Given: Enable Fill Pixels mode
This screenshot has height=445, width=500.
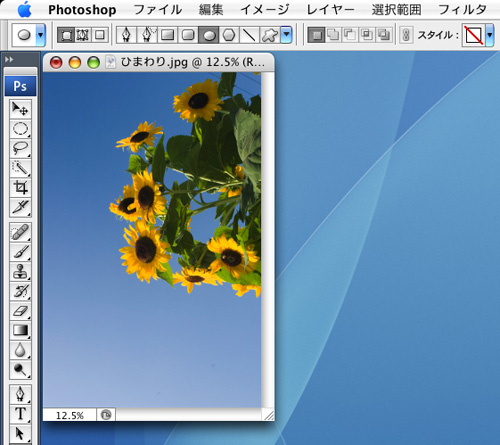Looking at the screenshot, I should pyautogui.click(x=100, y=35).
